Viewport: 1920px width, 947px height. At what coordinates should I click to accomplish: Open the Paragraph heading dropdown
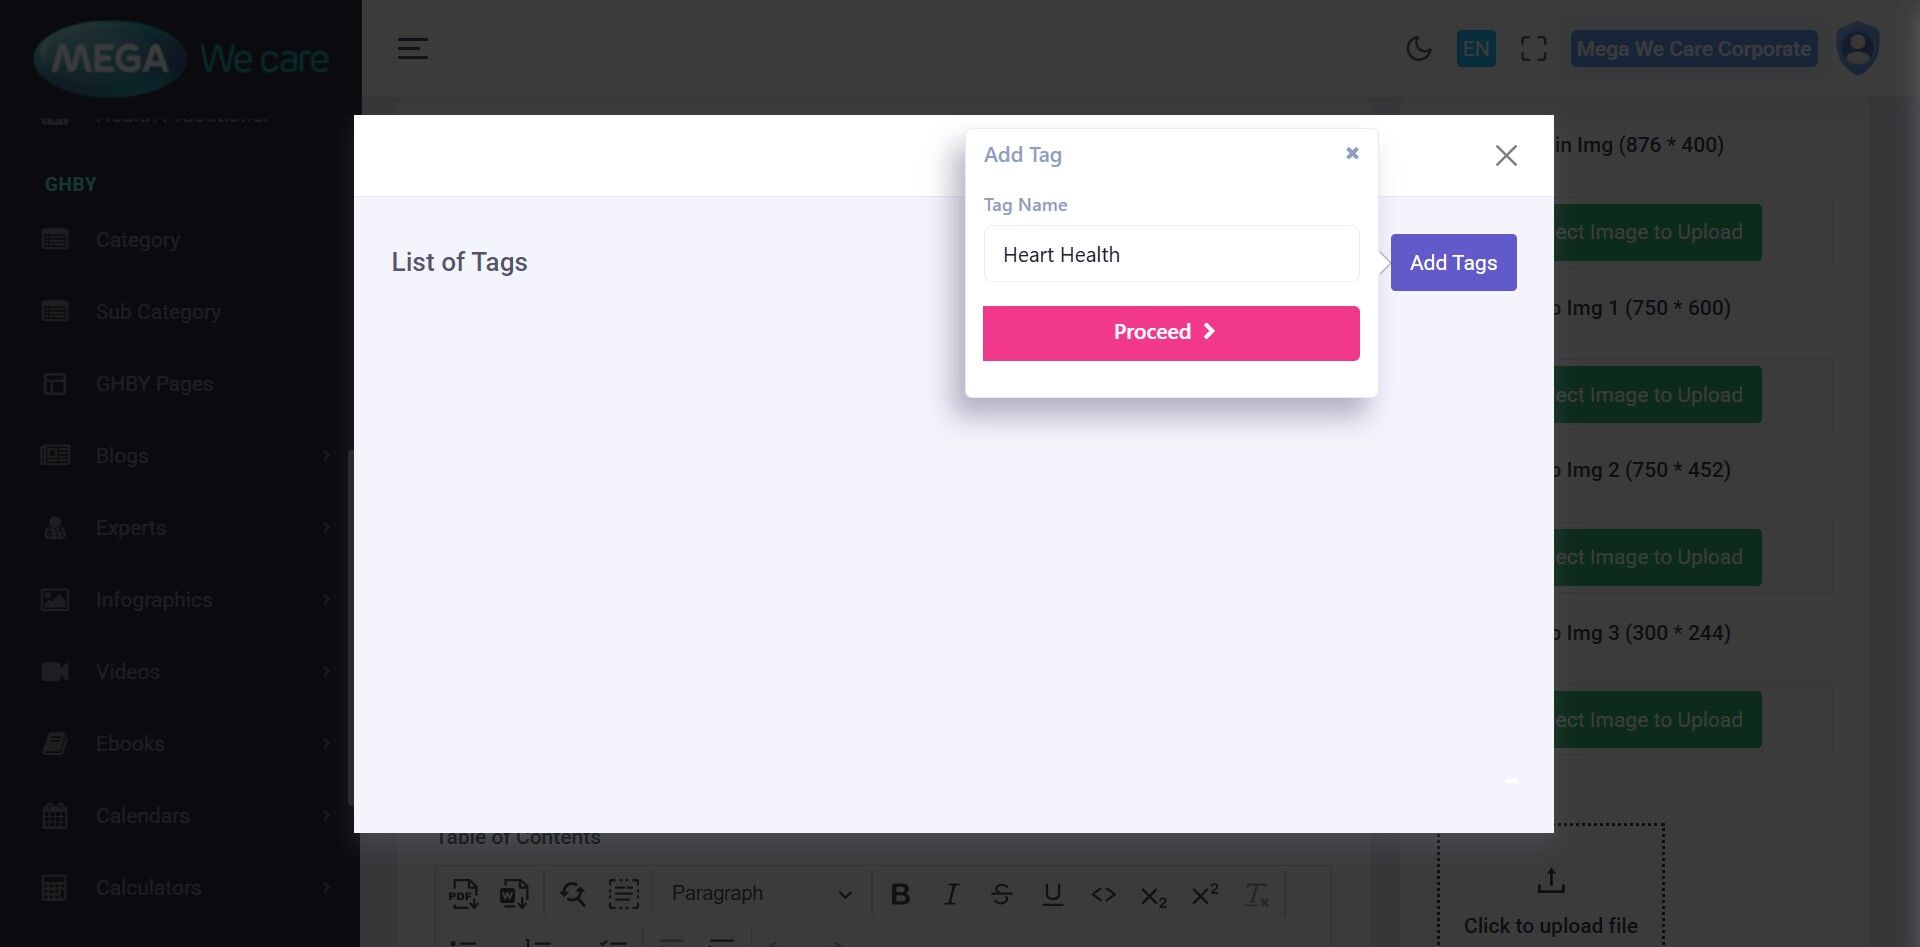761,893
